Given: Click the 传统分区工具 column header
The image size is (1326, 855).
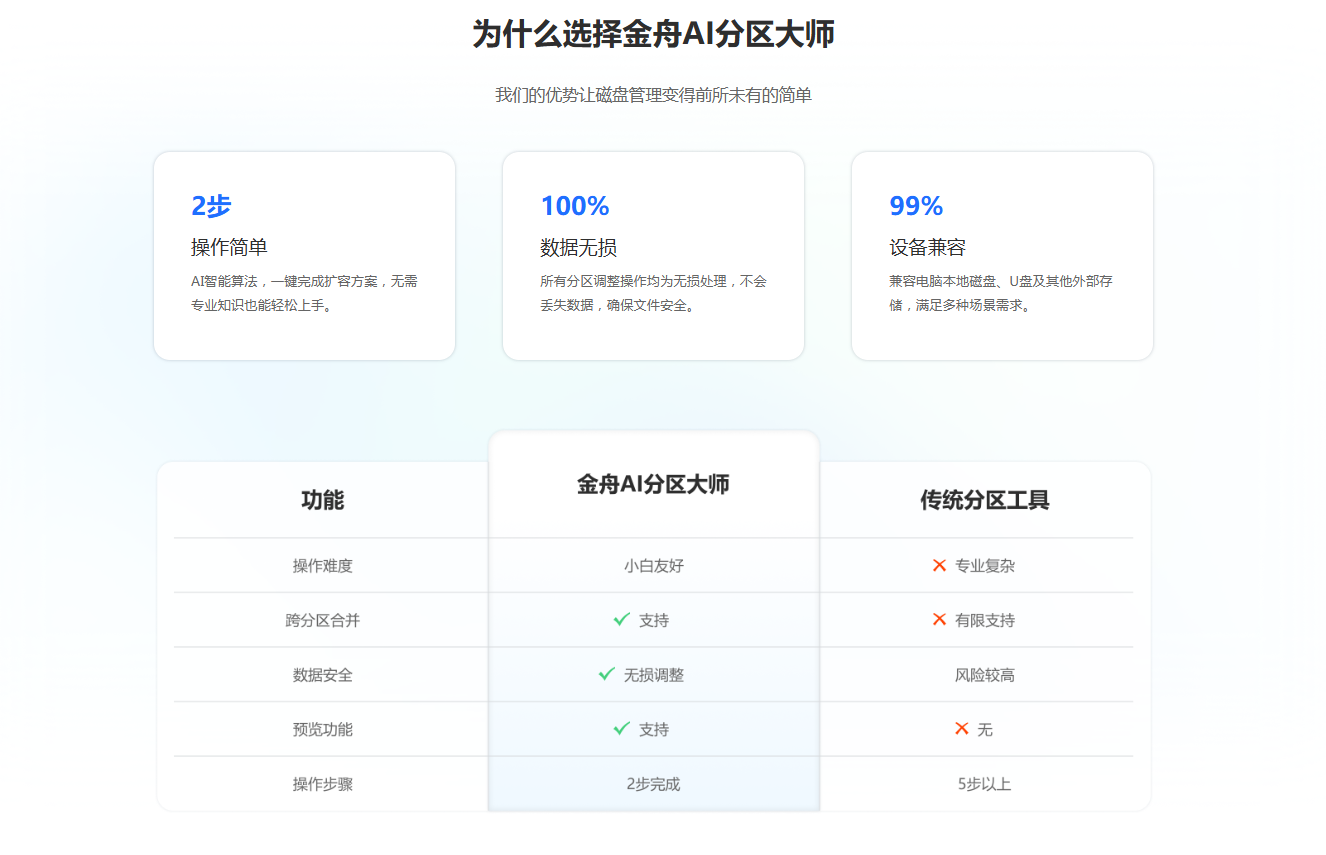Looking at the screenshot, I should coord(985,500).
